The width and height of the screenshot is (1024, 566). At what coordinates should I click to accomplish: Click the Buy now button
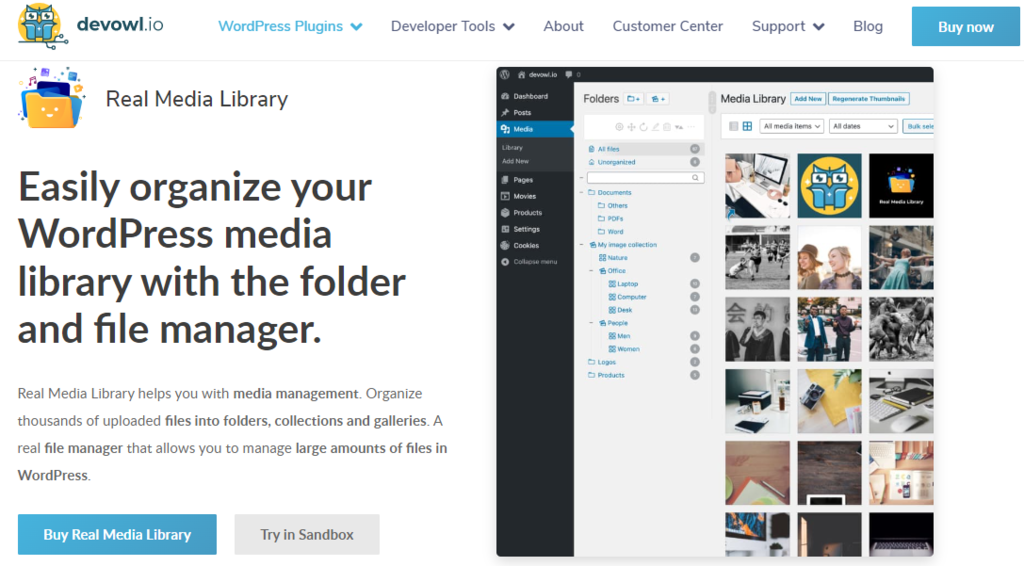[965, 27]
